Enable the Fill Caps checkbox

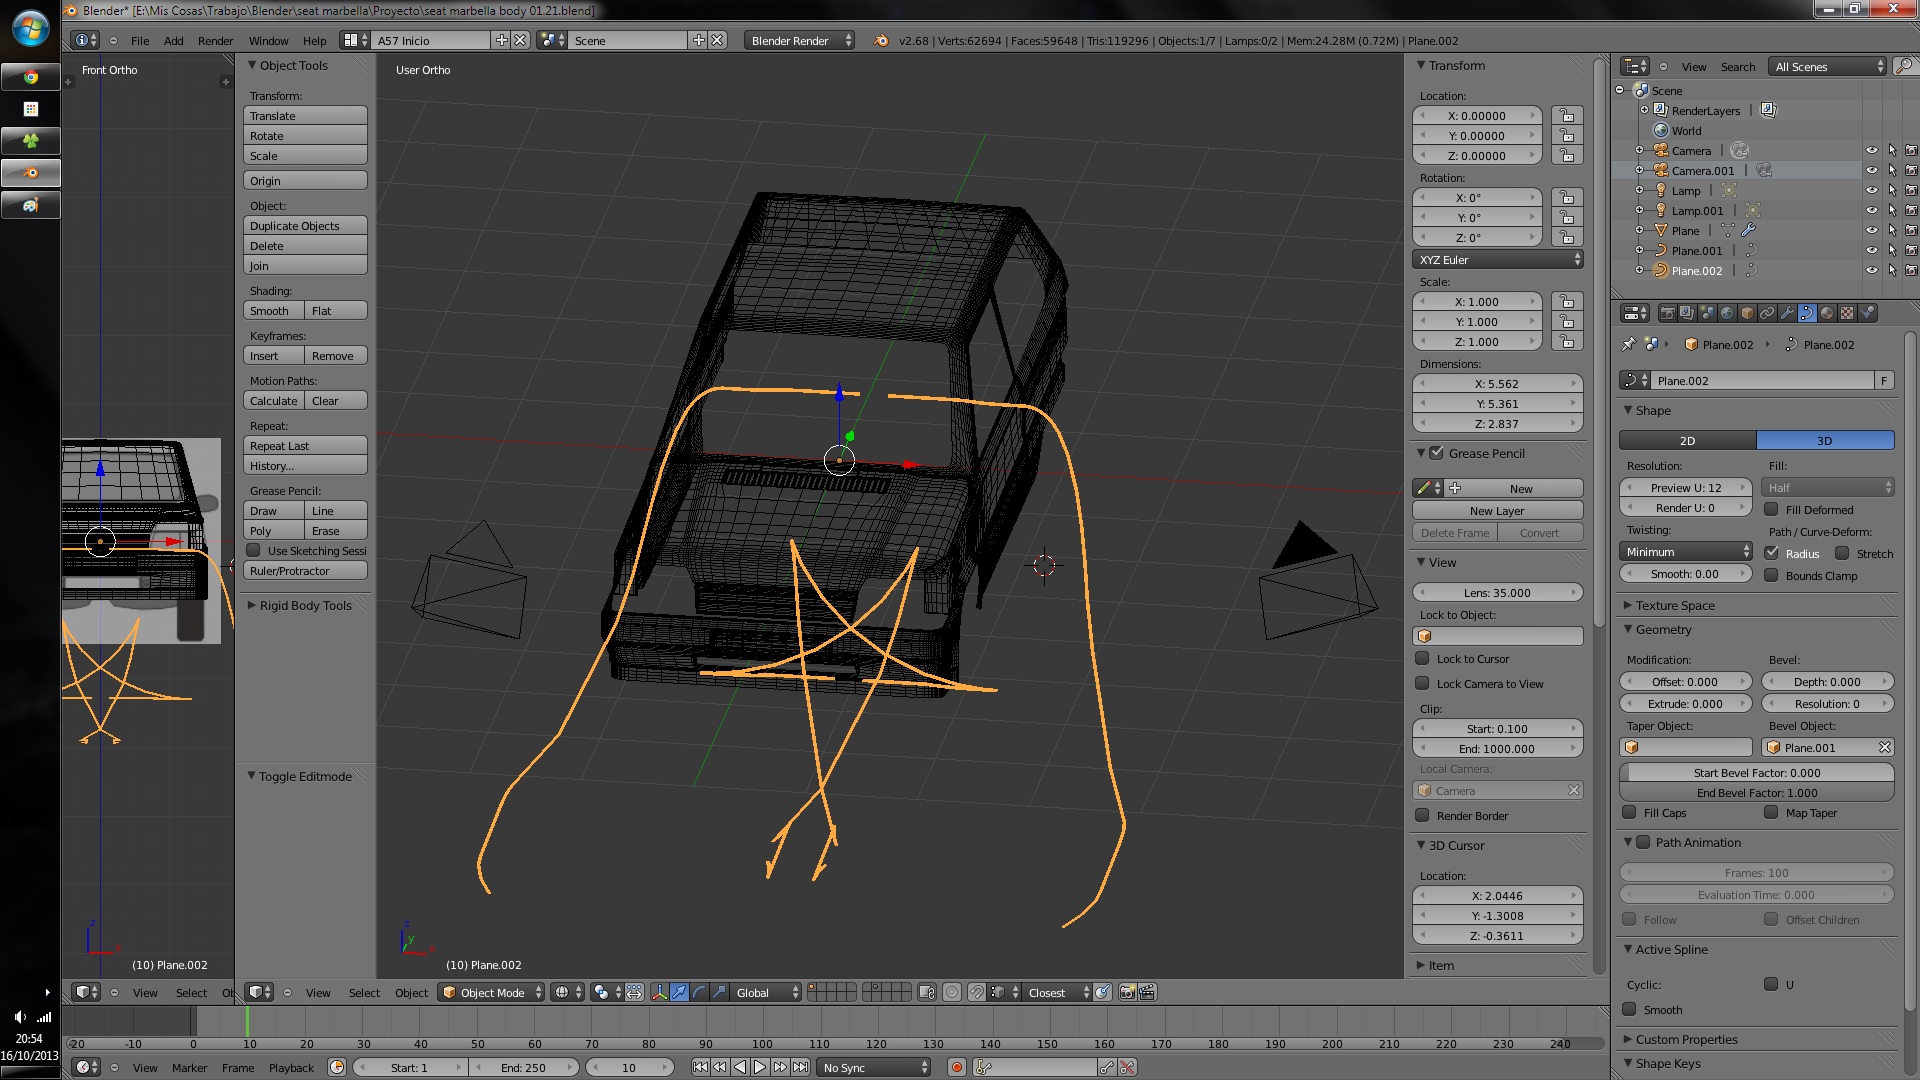tap(1629, 813)
